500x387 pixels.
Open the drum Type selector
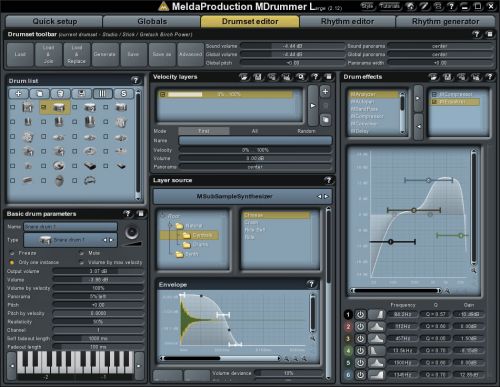(x=71, y=240)
